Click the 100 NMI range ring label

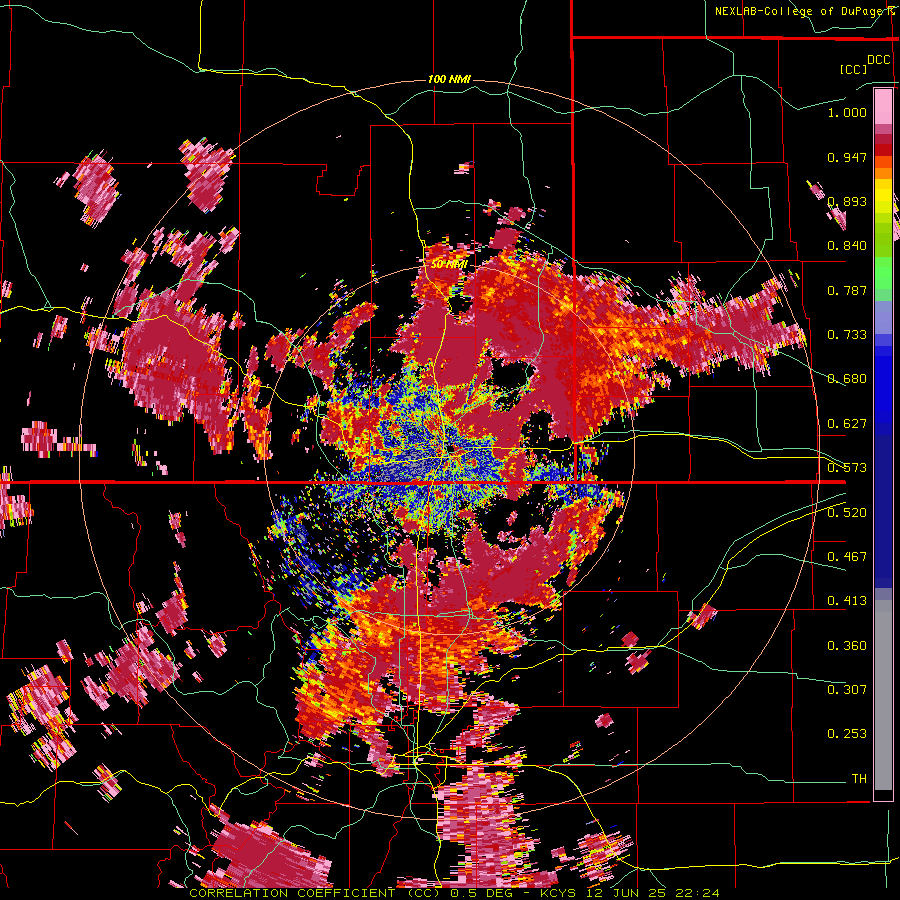coord(449,79)
